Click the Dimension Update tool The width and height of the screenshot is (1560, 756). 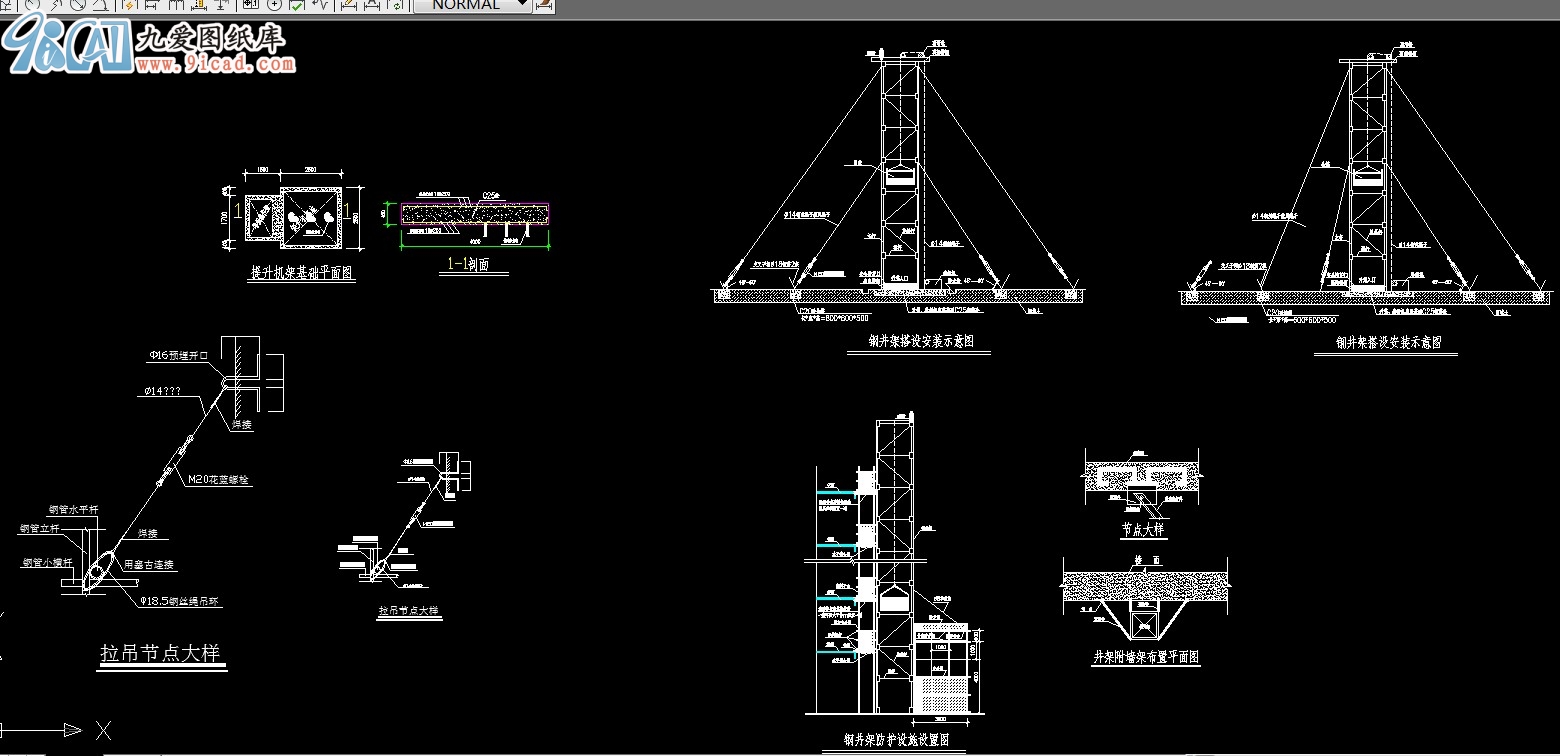tap(395, 4)
